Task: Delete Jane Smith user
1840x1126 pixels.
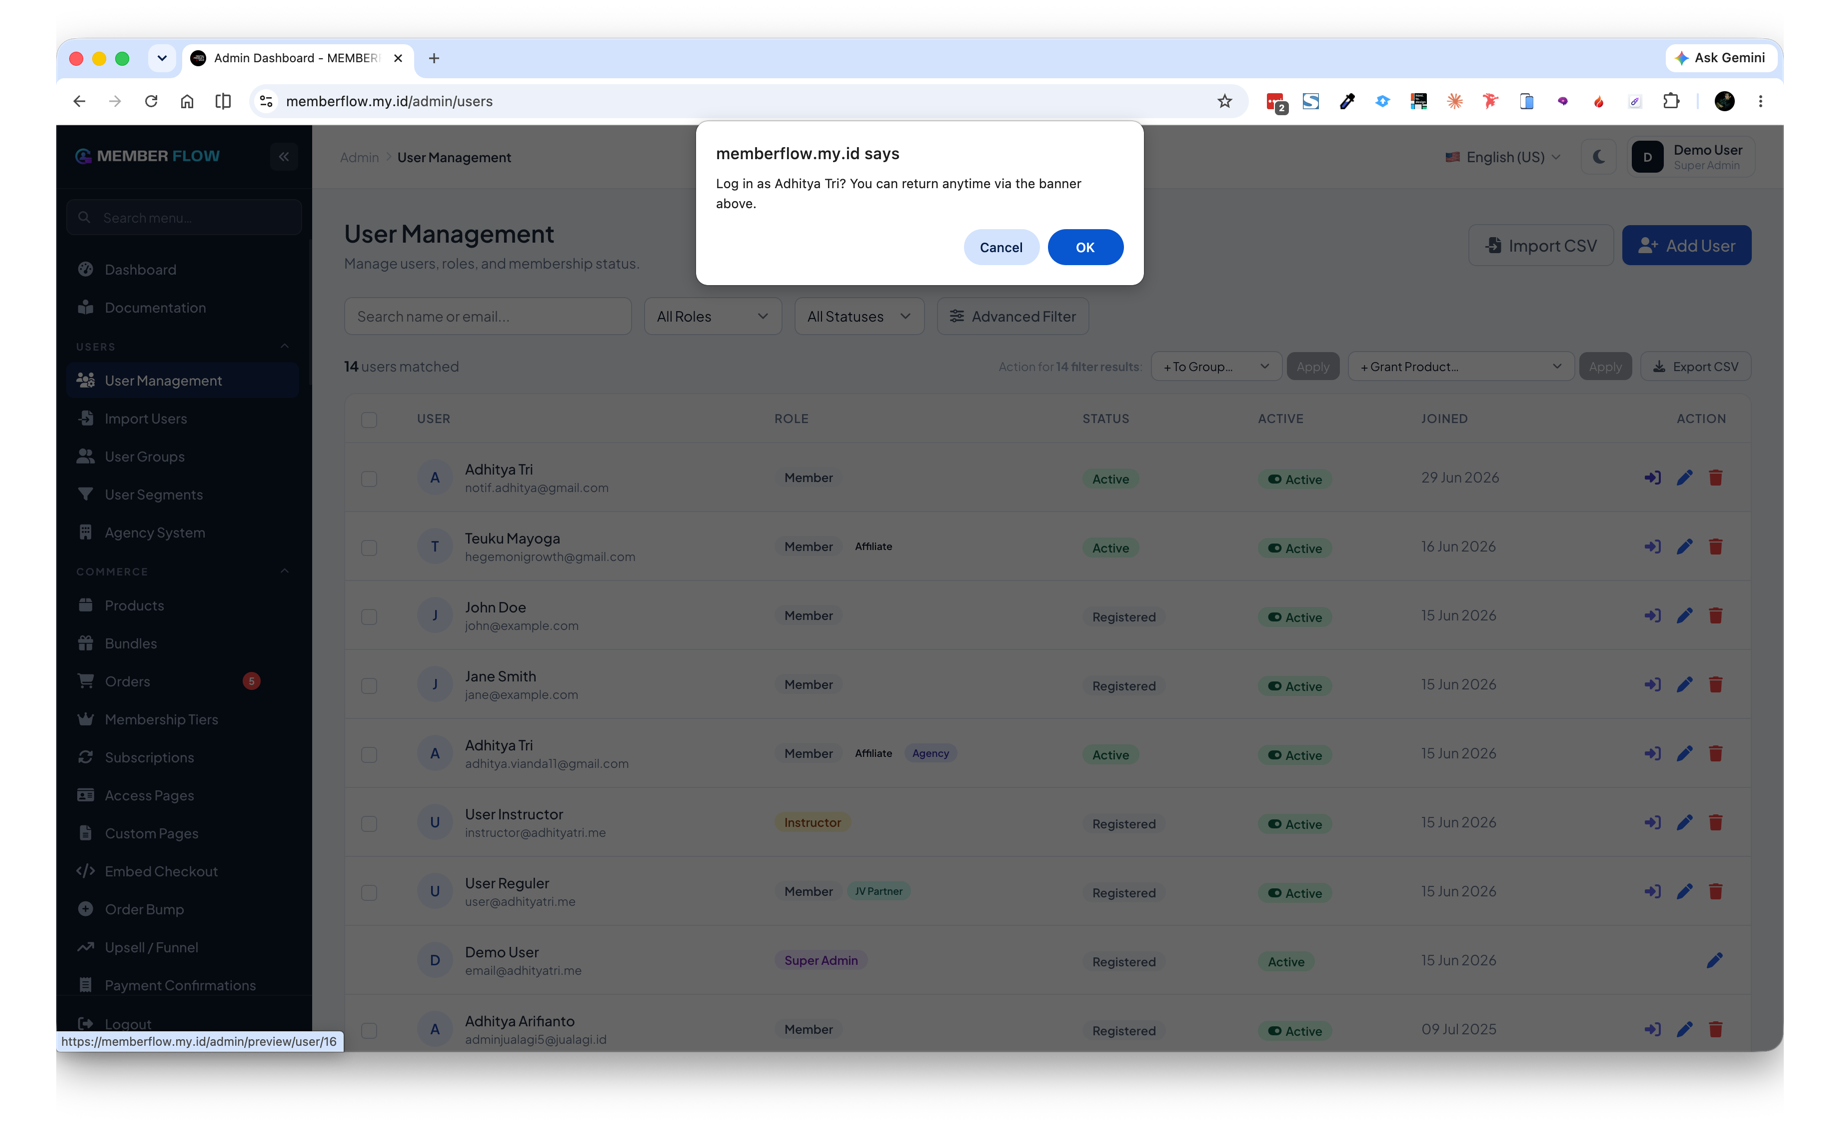Action: click(x=1716, y=685)
